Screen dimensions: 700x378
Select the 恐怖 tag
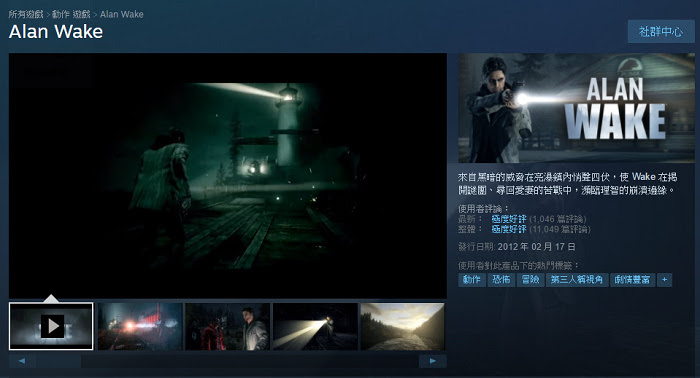[501, 280]
